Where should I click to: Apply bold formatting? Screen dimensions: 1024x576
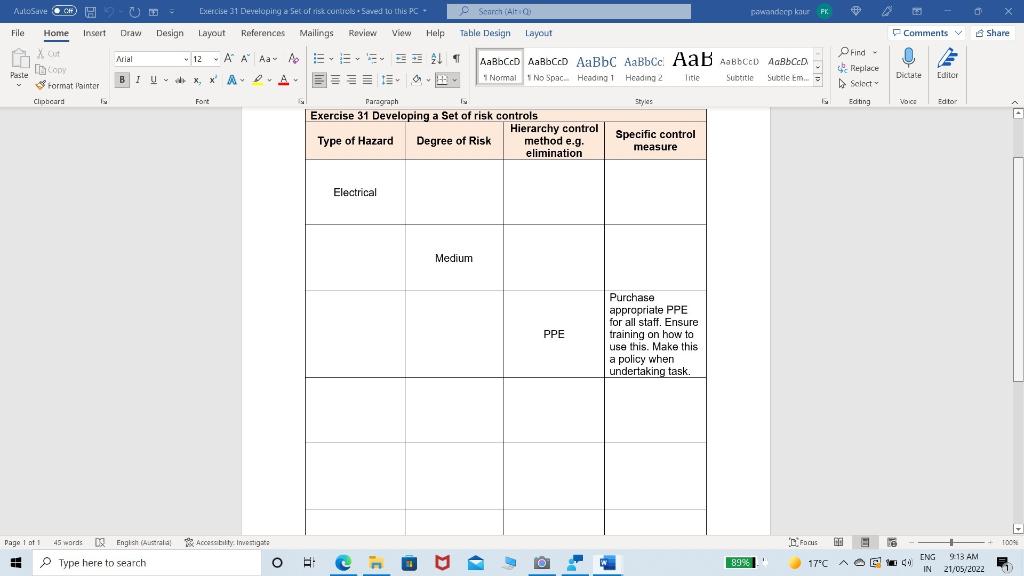coord(122,80)
